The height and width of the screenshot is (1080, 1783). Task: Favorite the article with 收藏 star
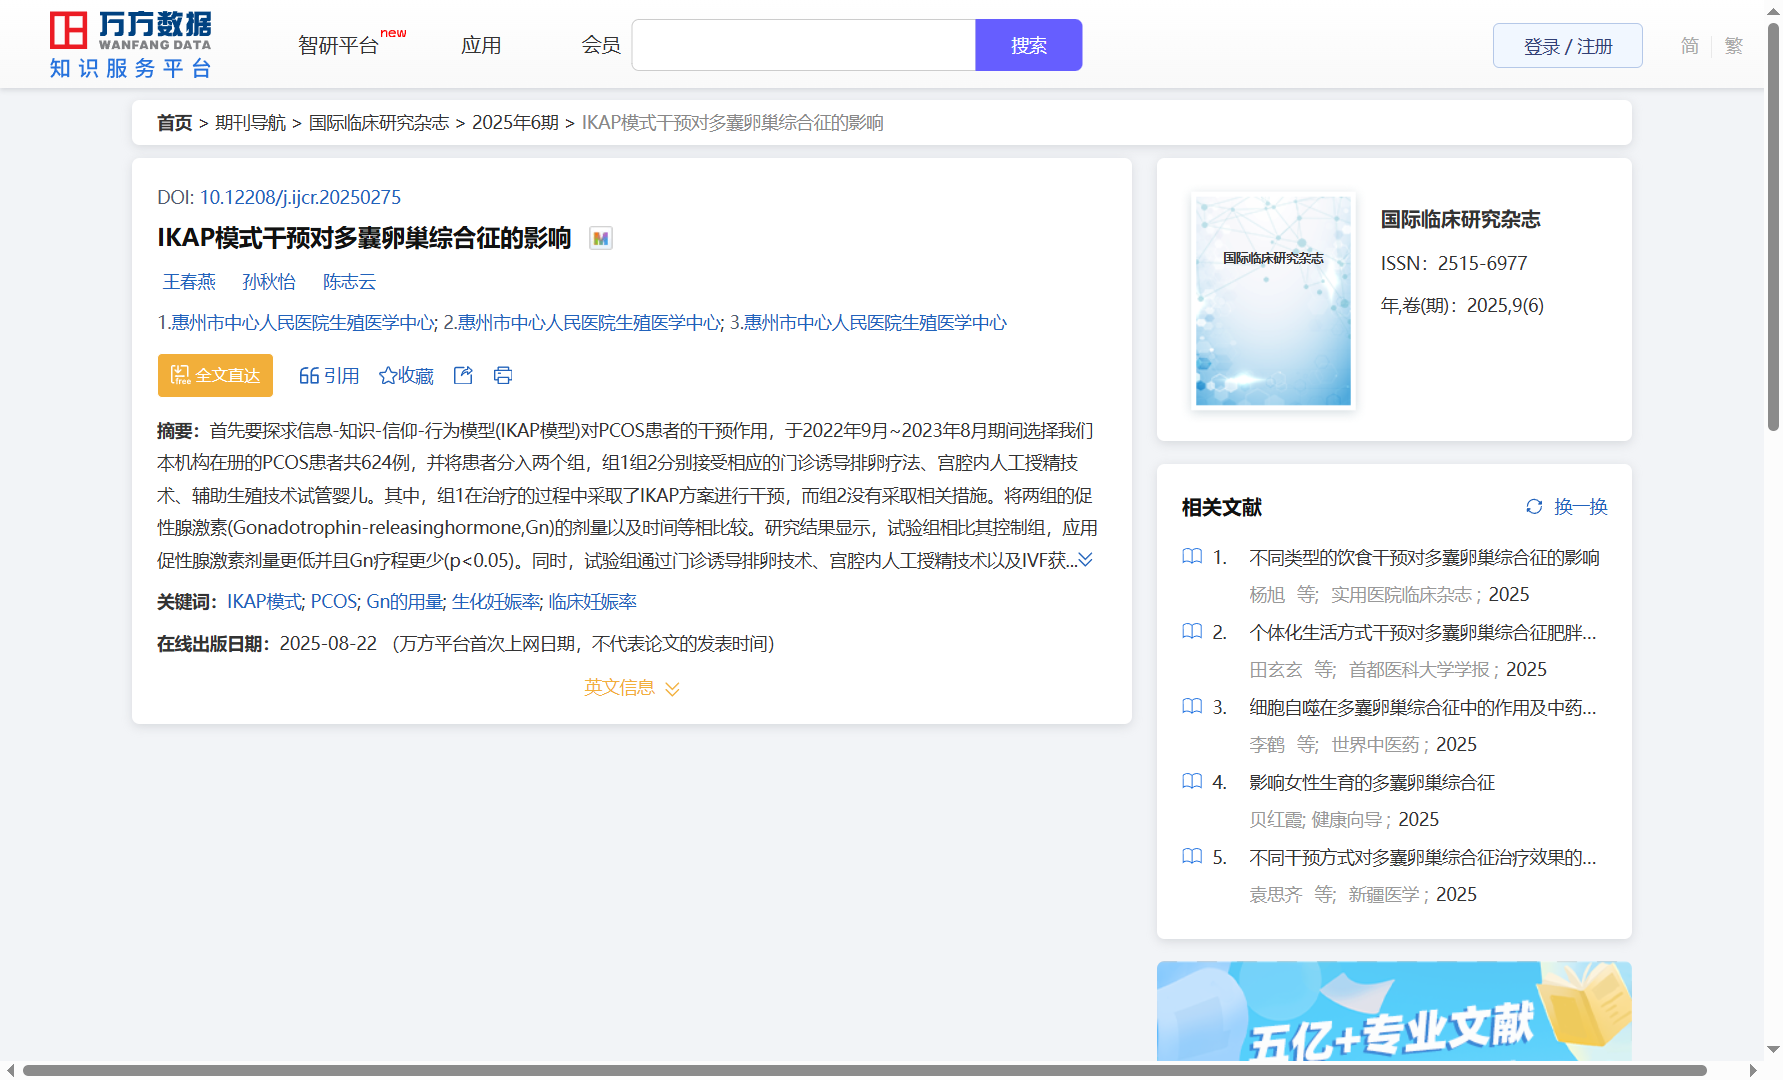point(406,375)
